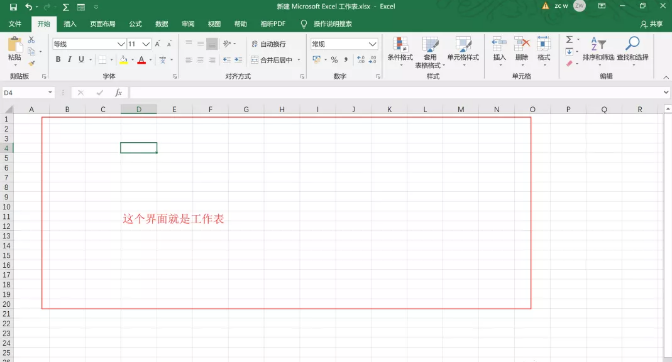Copy the selected cell
Screen dimensions: 672x362
pos(31,52)
